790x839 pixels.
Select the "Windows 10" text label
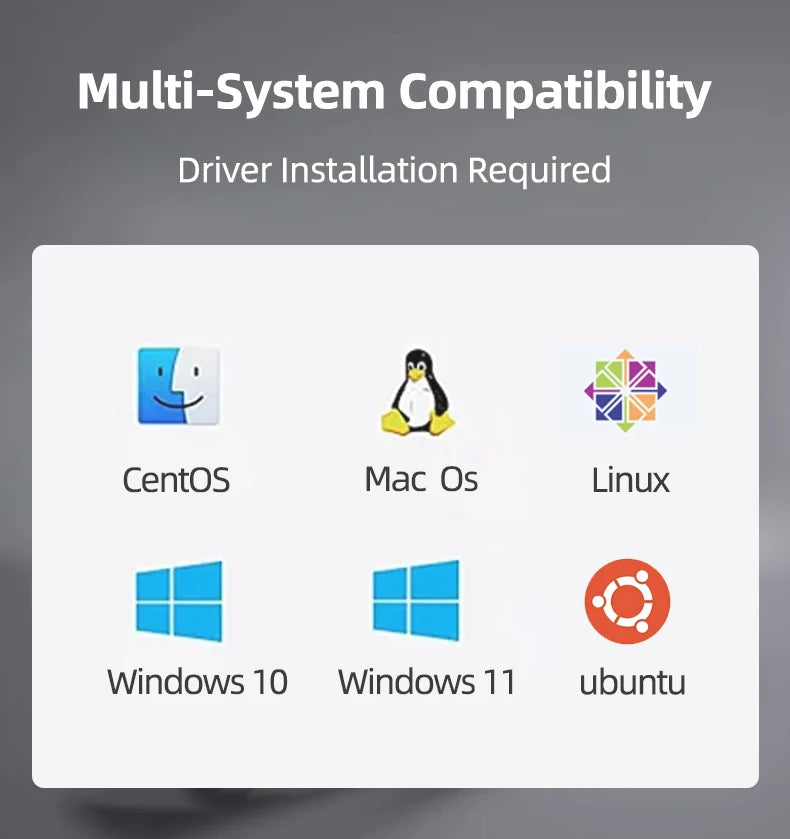coord(198,682)
